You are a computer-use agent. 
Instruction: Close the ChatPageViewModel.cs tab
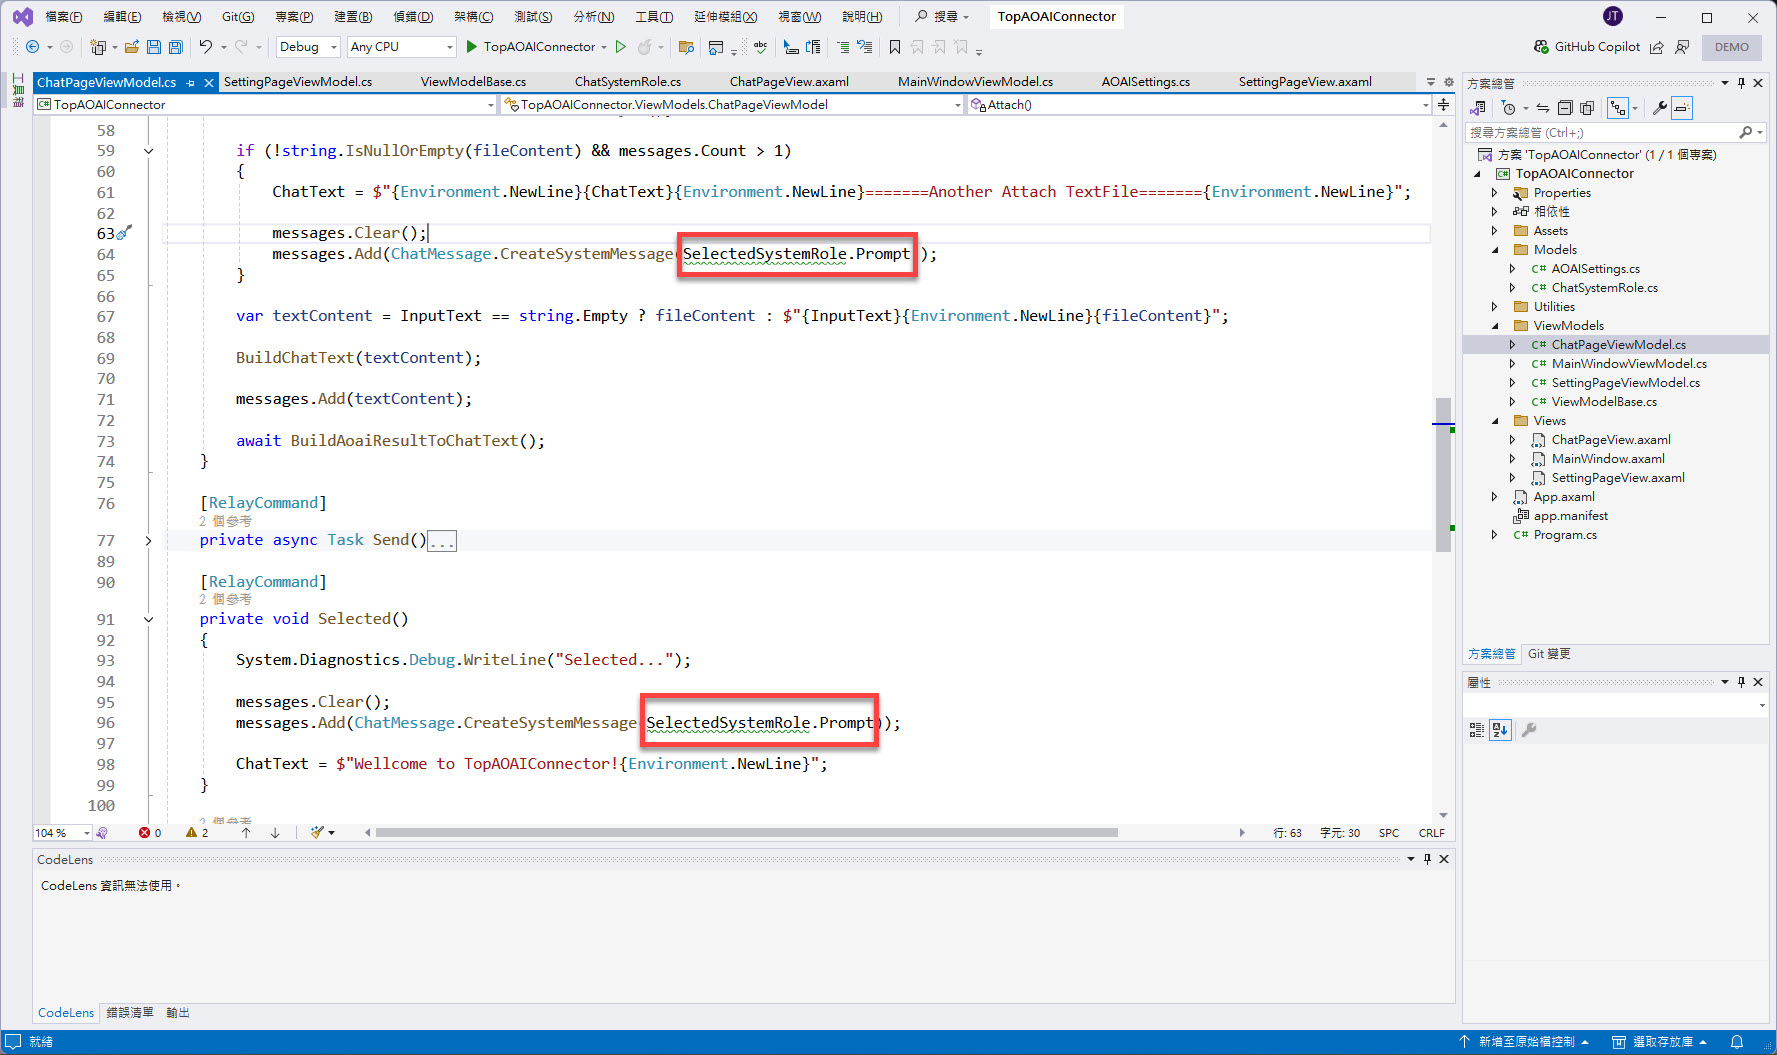(209, 83)
